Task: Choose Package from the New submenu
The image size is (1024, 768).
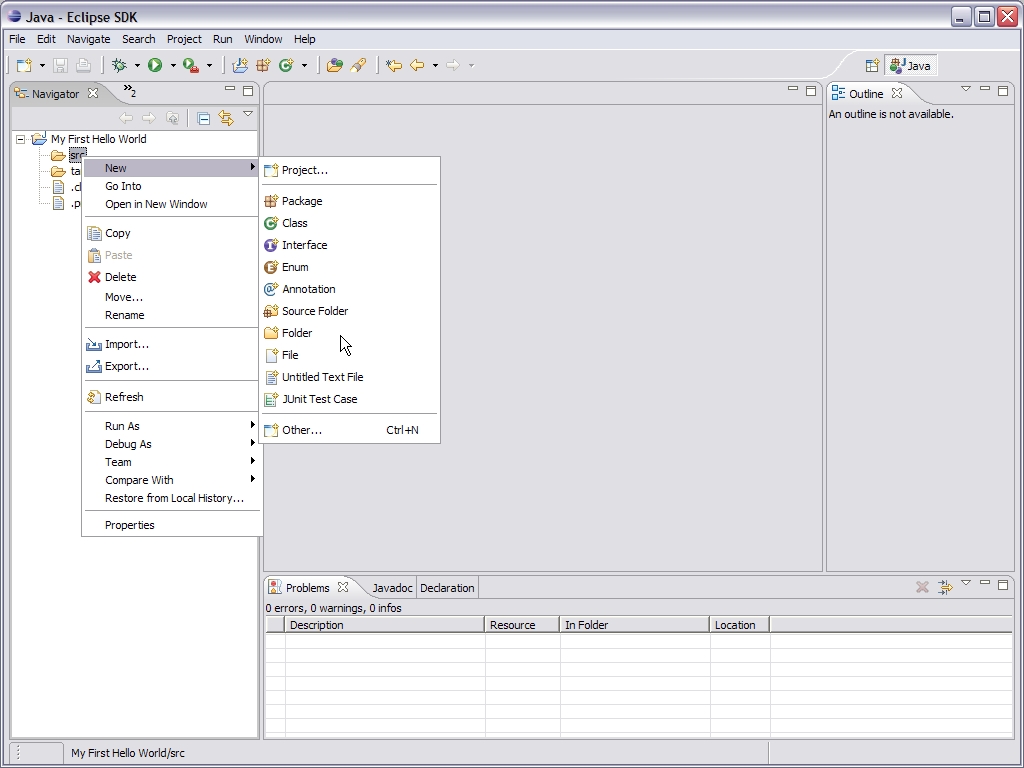Action: click(x=349, y=201)
